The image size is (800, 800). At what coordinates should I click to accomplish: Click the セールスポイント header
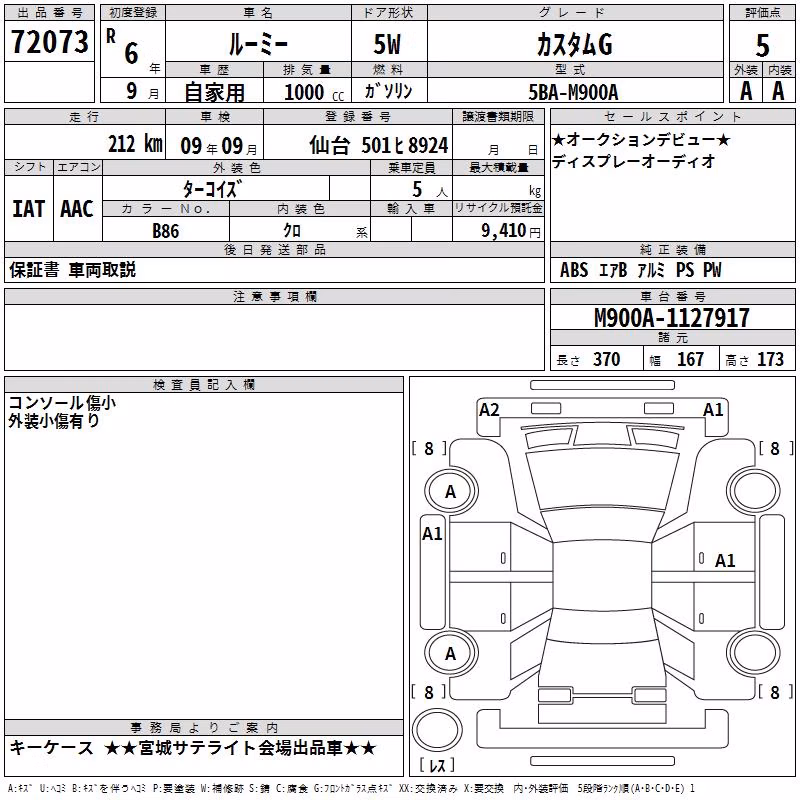(x=672, y=117)
